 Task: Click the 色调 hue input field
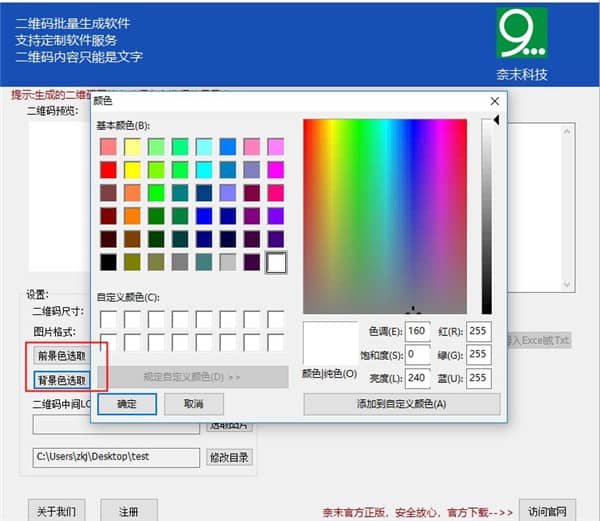419,332
